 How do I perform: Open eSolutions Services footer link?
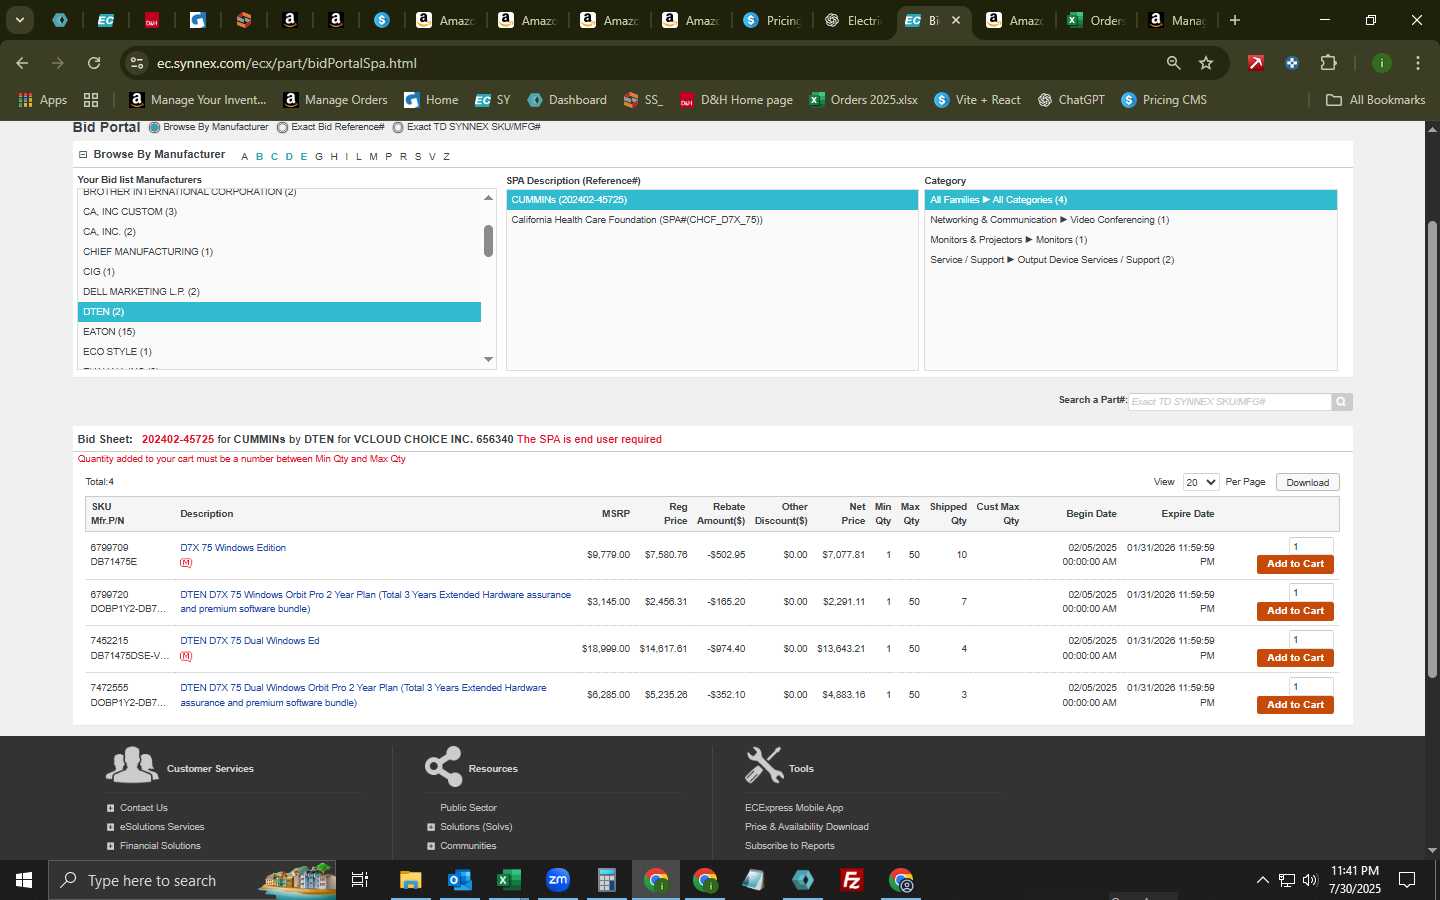pos(162,827)
